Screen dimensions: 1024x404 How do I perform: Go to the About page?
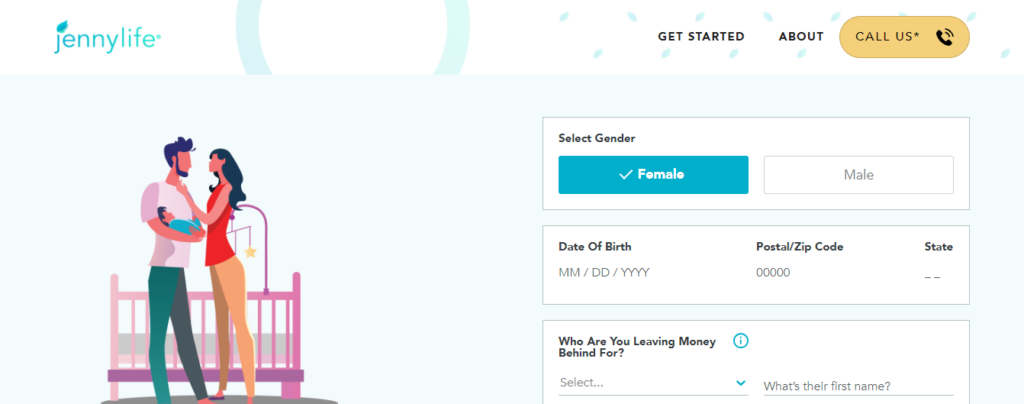[x=801, y=37]
